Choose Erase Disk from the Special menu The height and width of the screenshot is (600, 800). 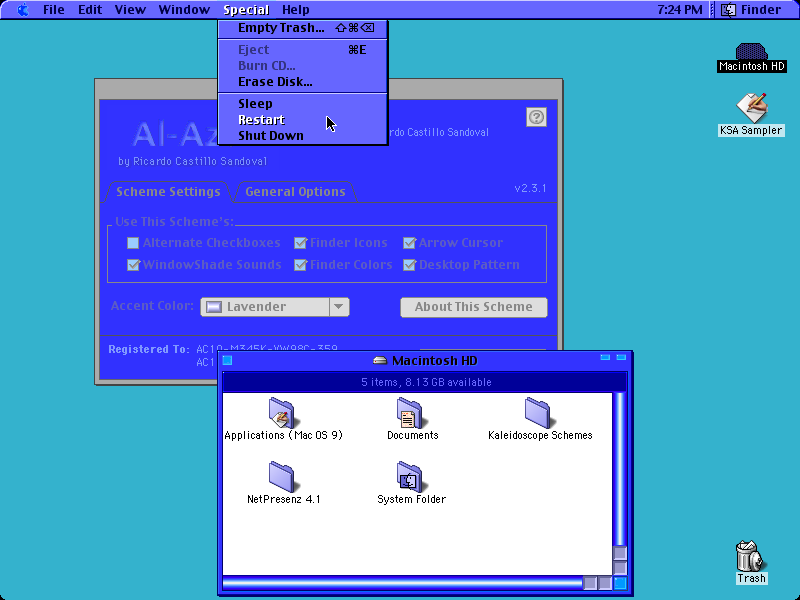tap(303, 82)
